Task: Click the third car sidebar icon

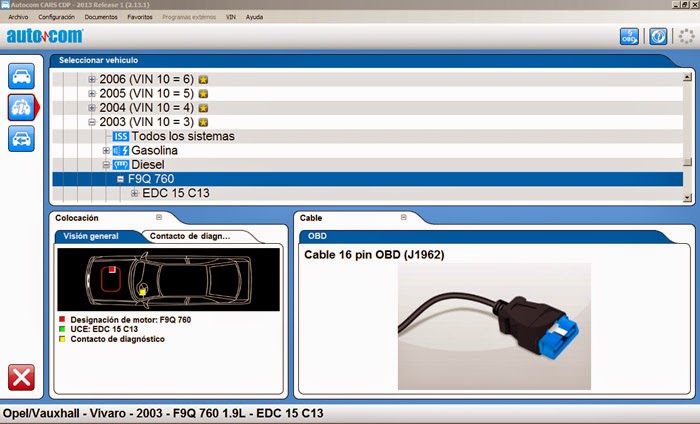Action: pos(21,139)
